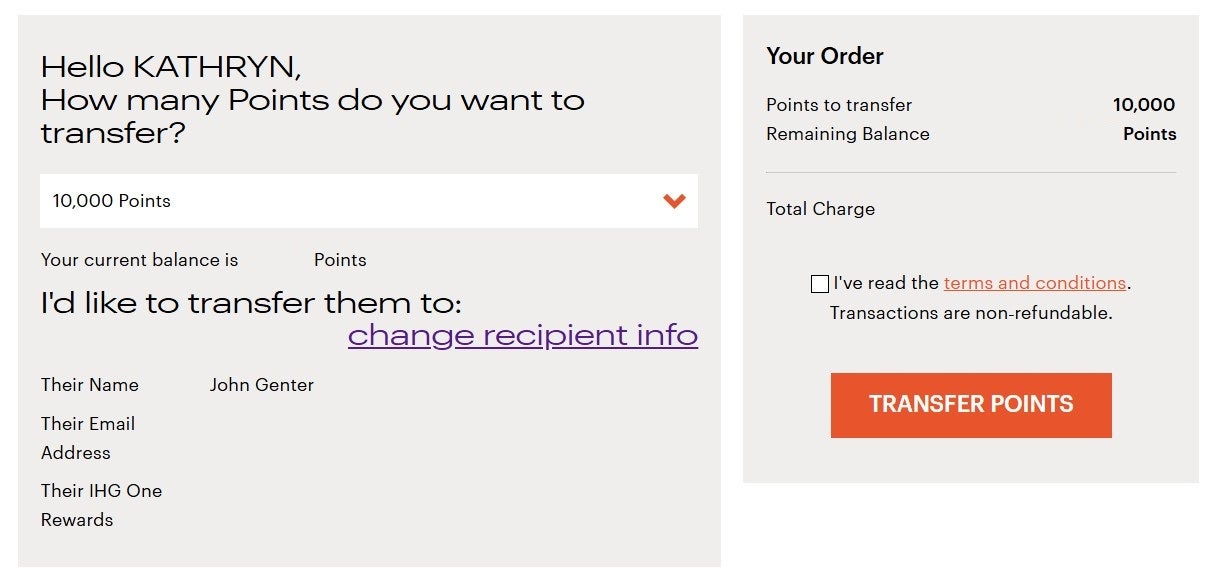Select the recipient name "John Genter"

coord(262,385)
